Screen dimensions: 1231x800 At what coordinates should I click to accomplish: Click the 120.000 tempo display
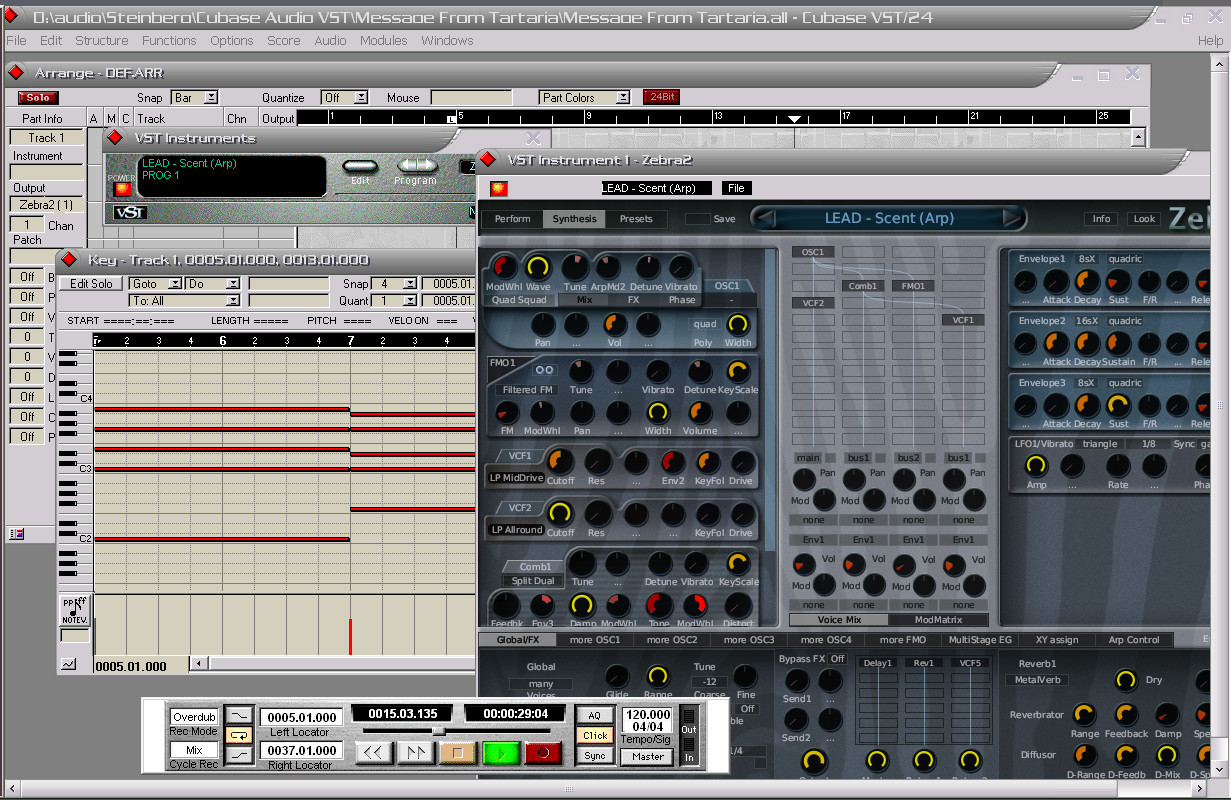coord(647,716)
